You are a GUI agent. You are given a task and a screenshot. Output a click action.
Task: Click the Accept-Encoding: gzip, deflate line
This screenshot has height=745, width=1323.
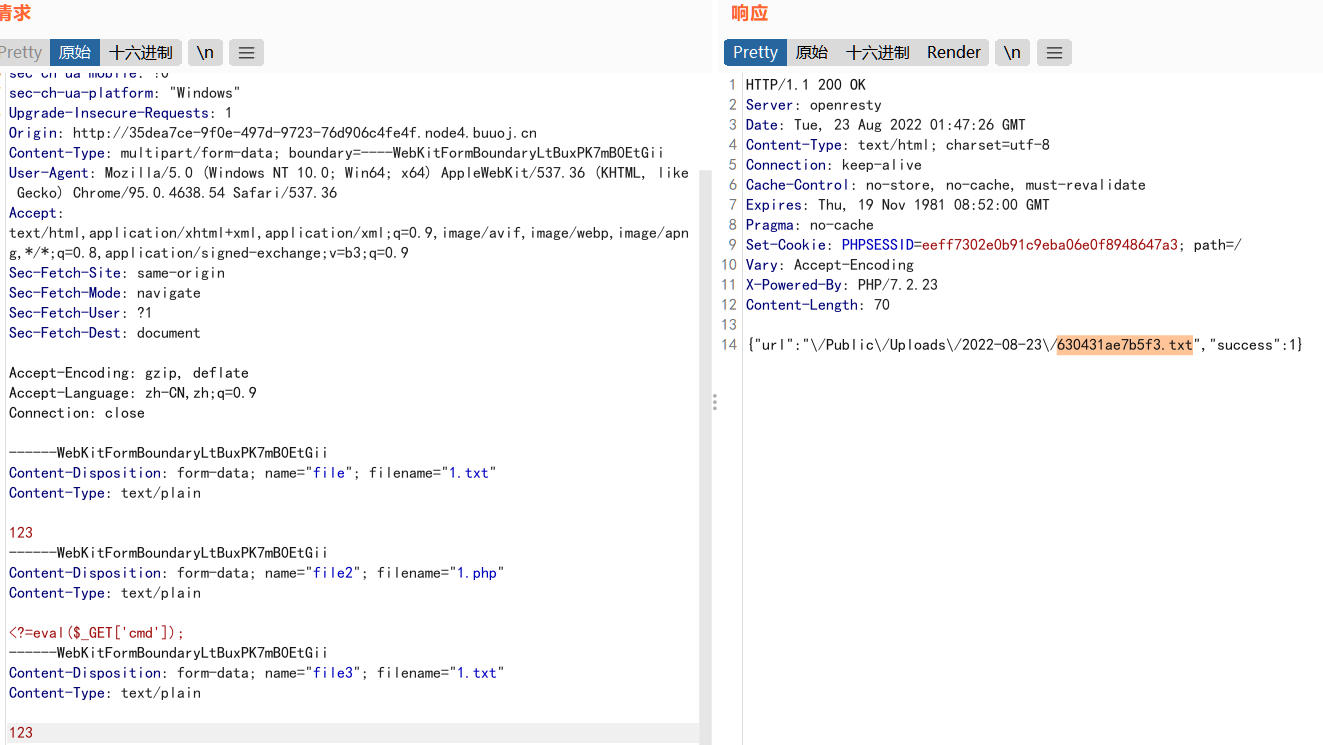pos(129,373)
